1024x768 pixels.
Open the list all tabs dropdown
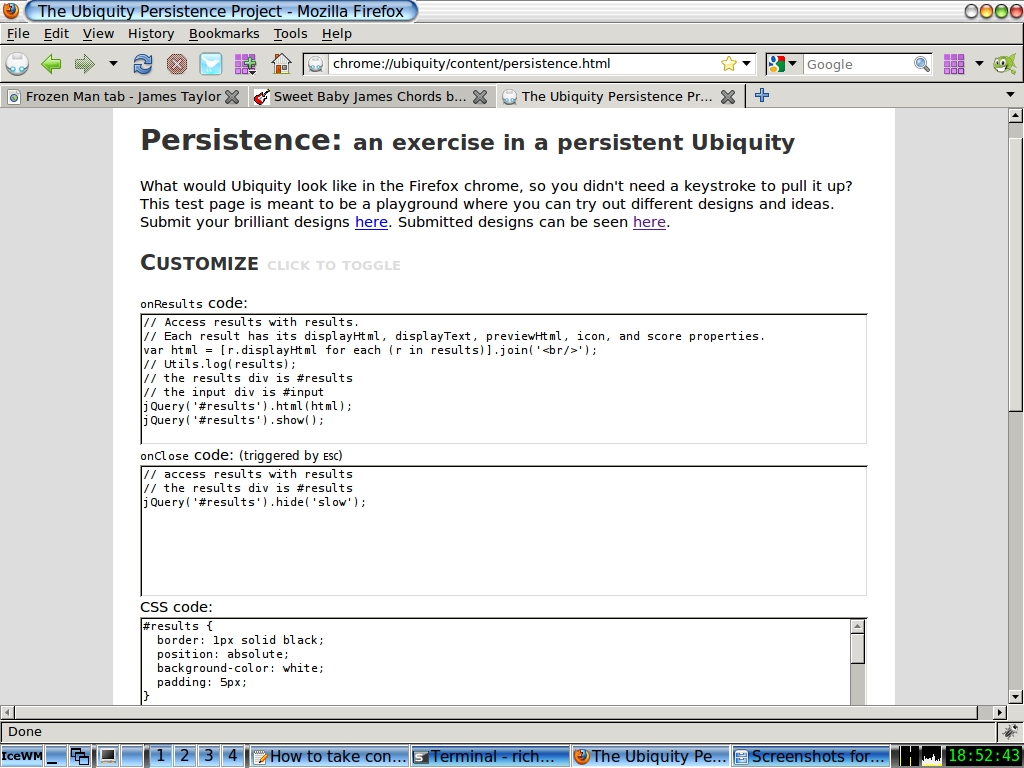click(x=1010, y=95)
